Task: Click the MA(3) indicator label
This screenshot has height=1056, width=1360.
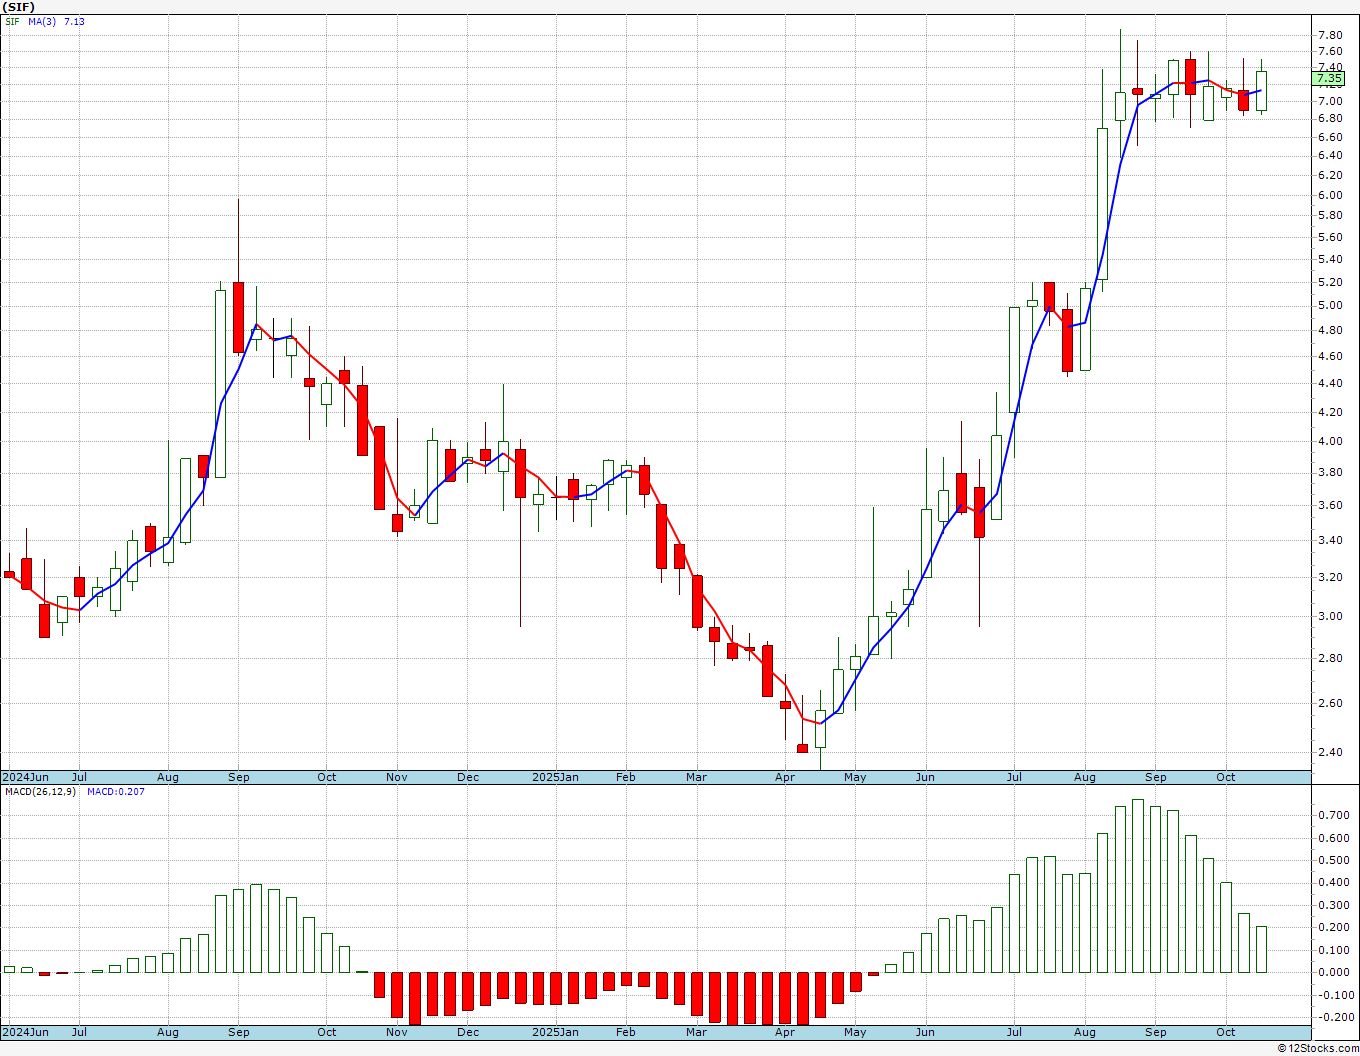Action: pos(42,21)
